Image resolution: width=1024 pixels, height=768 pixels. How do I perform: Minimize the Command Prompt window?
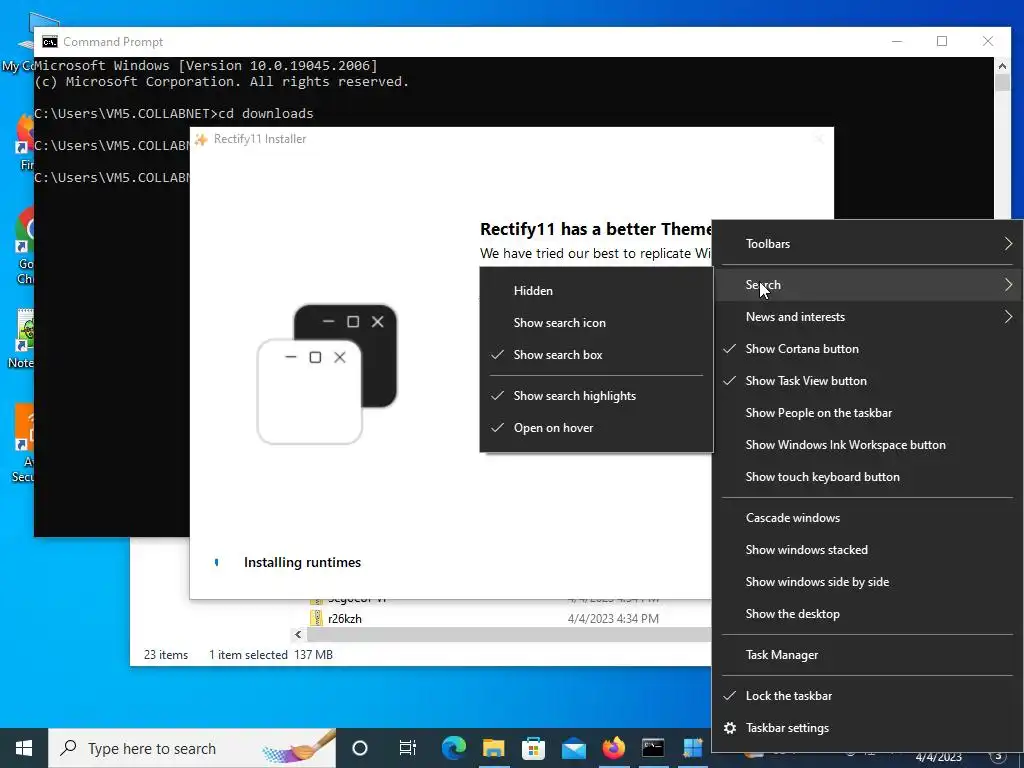(897, 41)
